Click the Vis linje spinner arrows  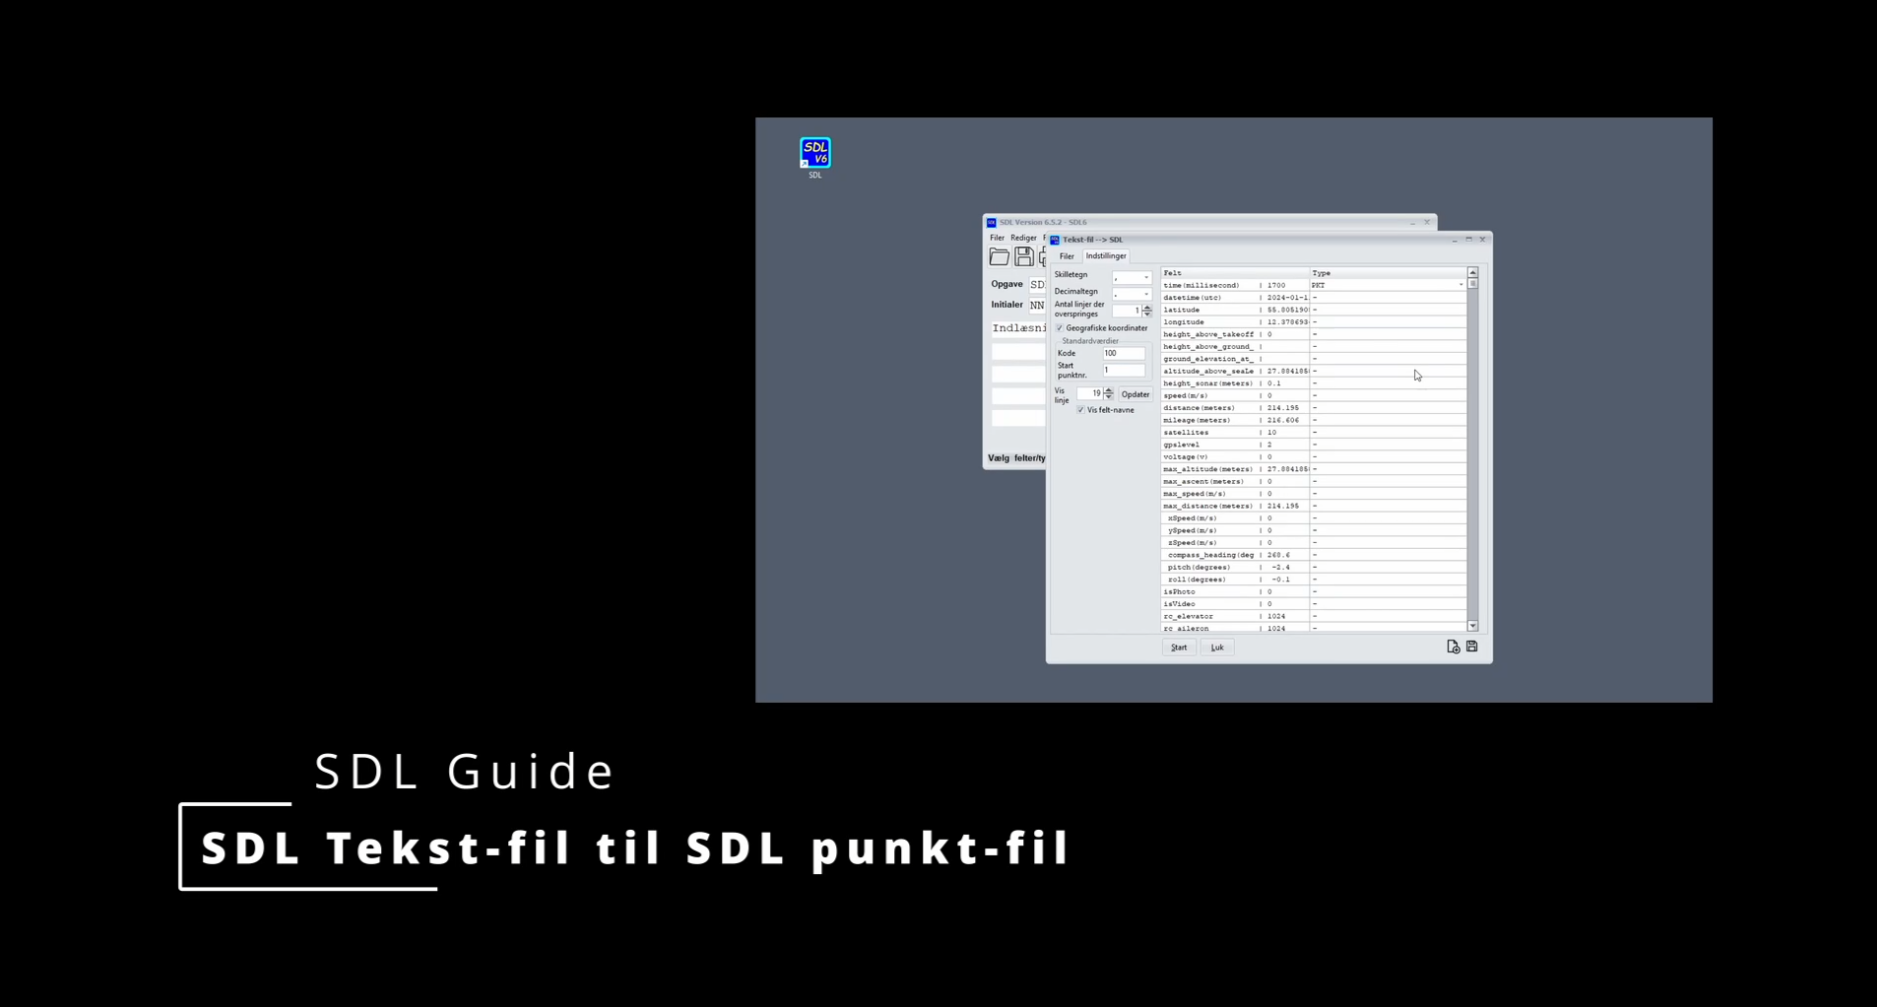(x=1109, y=394)
